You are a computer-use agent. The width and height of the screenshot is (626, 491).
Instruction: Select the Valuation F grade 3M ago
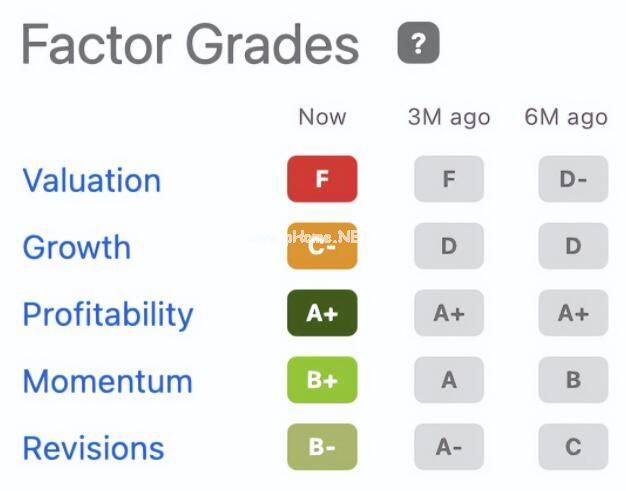[449, 179]
